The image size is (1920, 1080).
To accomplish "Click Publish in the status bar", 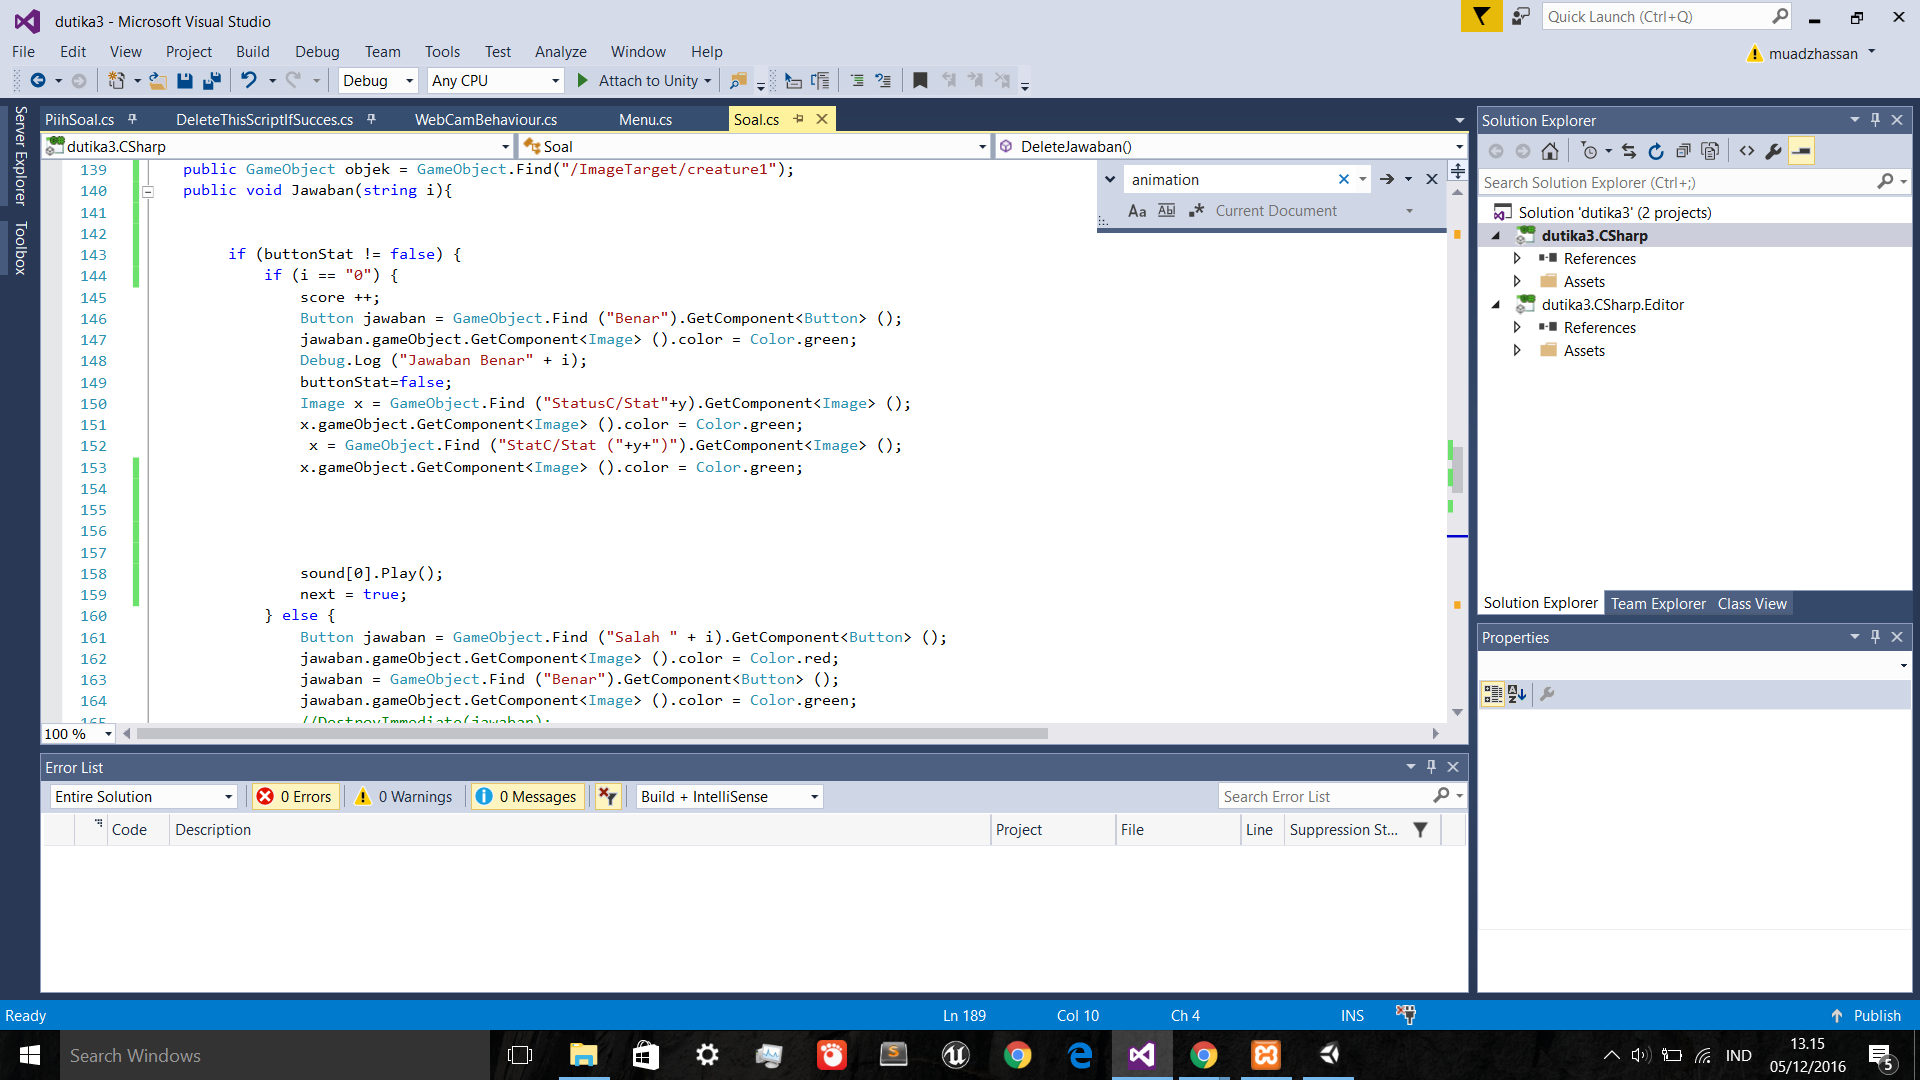I will [x=1866, y=1016].
